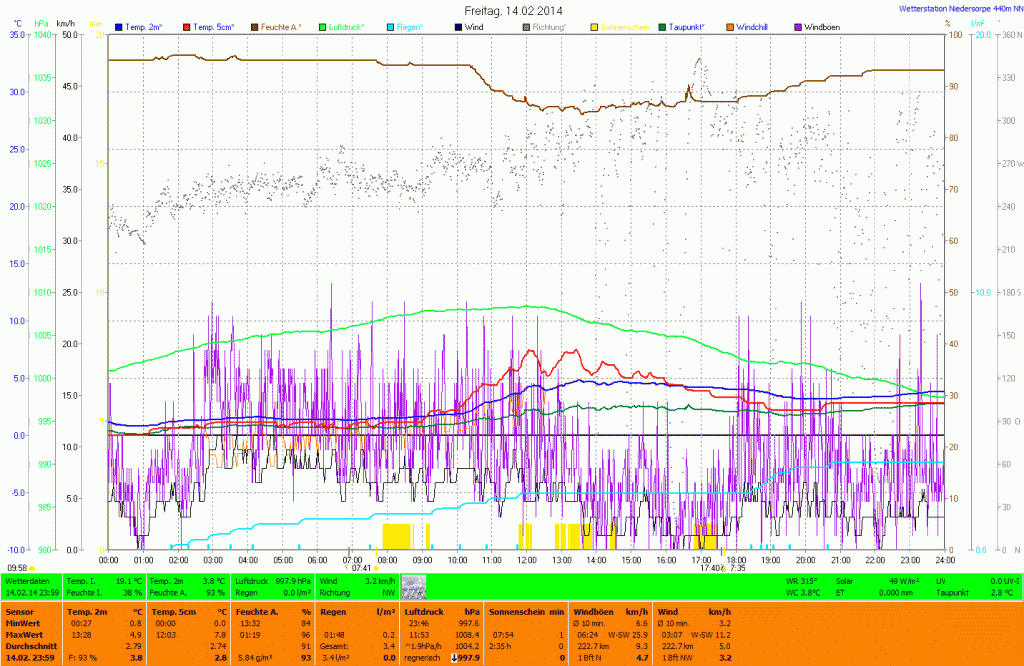This screenshot has height=666, width=1024.
Task: Click the blue Temp. 2m legend square
Action: (119, 25)
